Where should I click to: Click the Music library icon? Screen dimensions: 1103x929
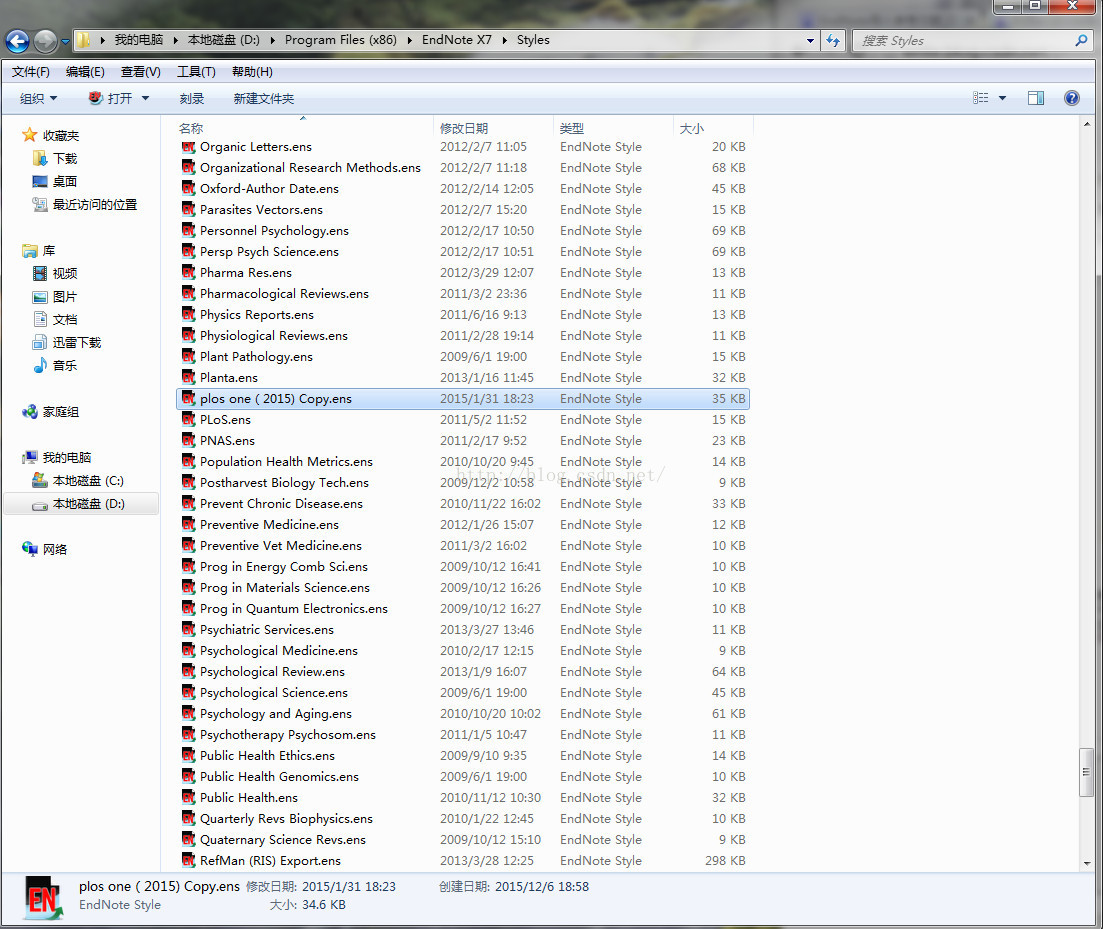[x=40, y=365]
